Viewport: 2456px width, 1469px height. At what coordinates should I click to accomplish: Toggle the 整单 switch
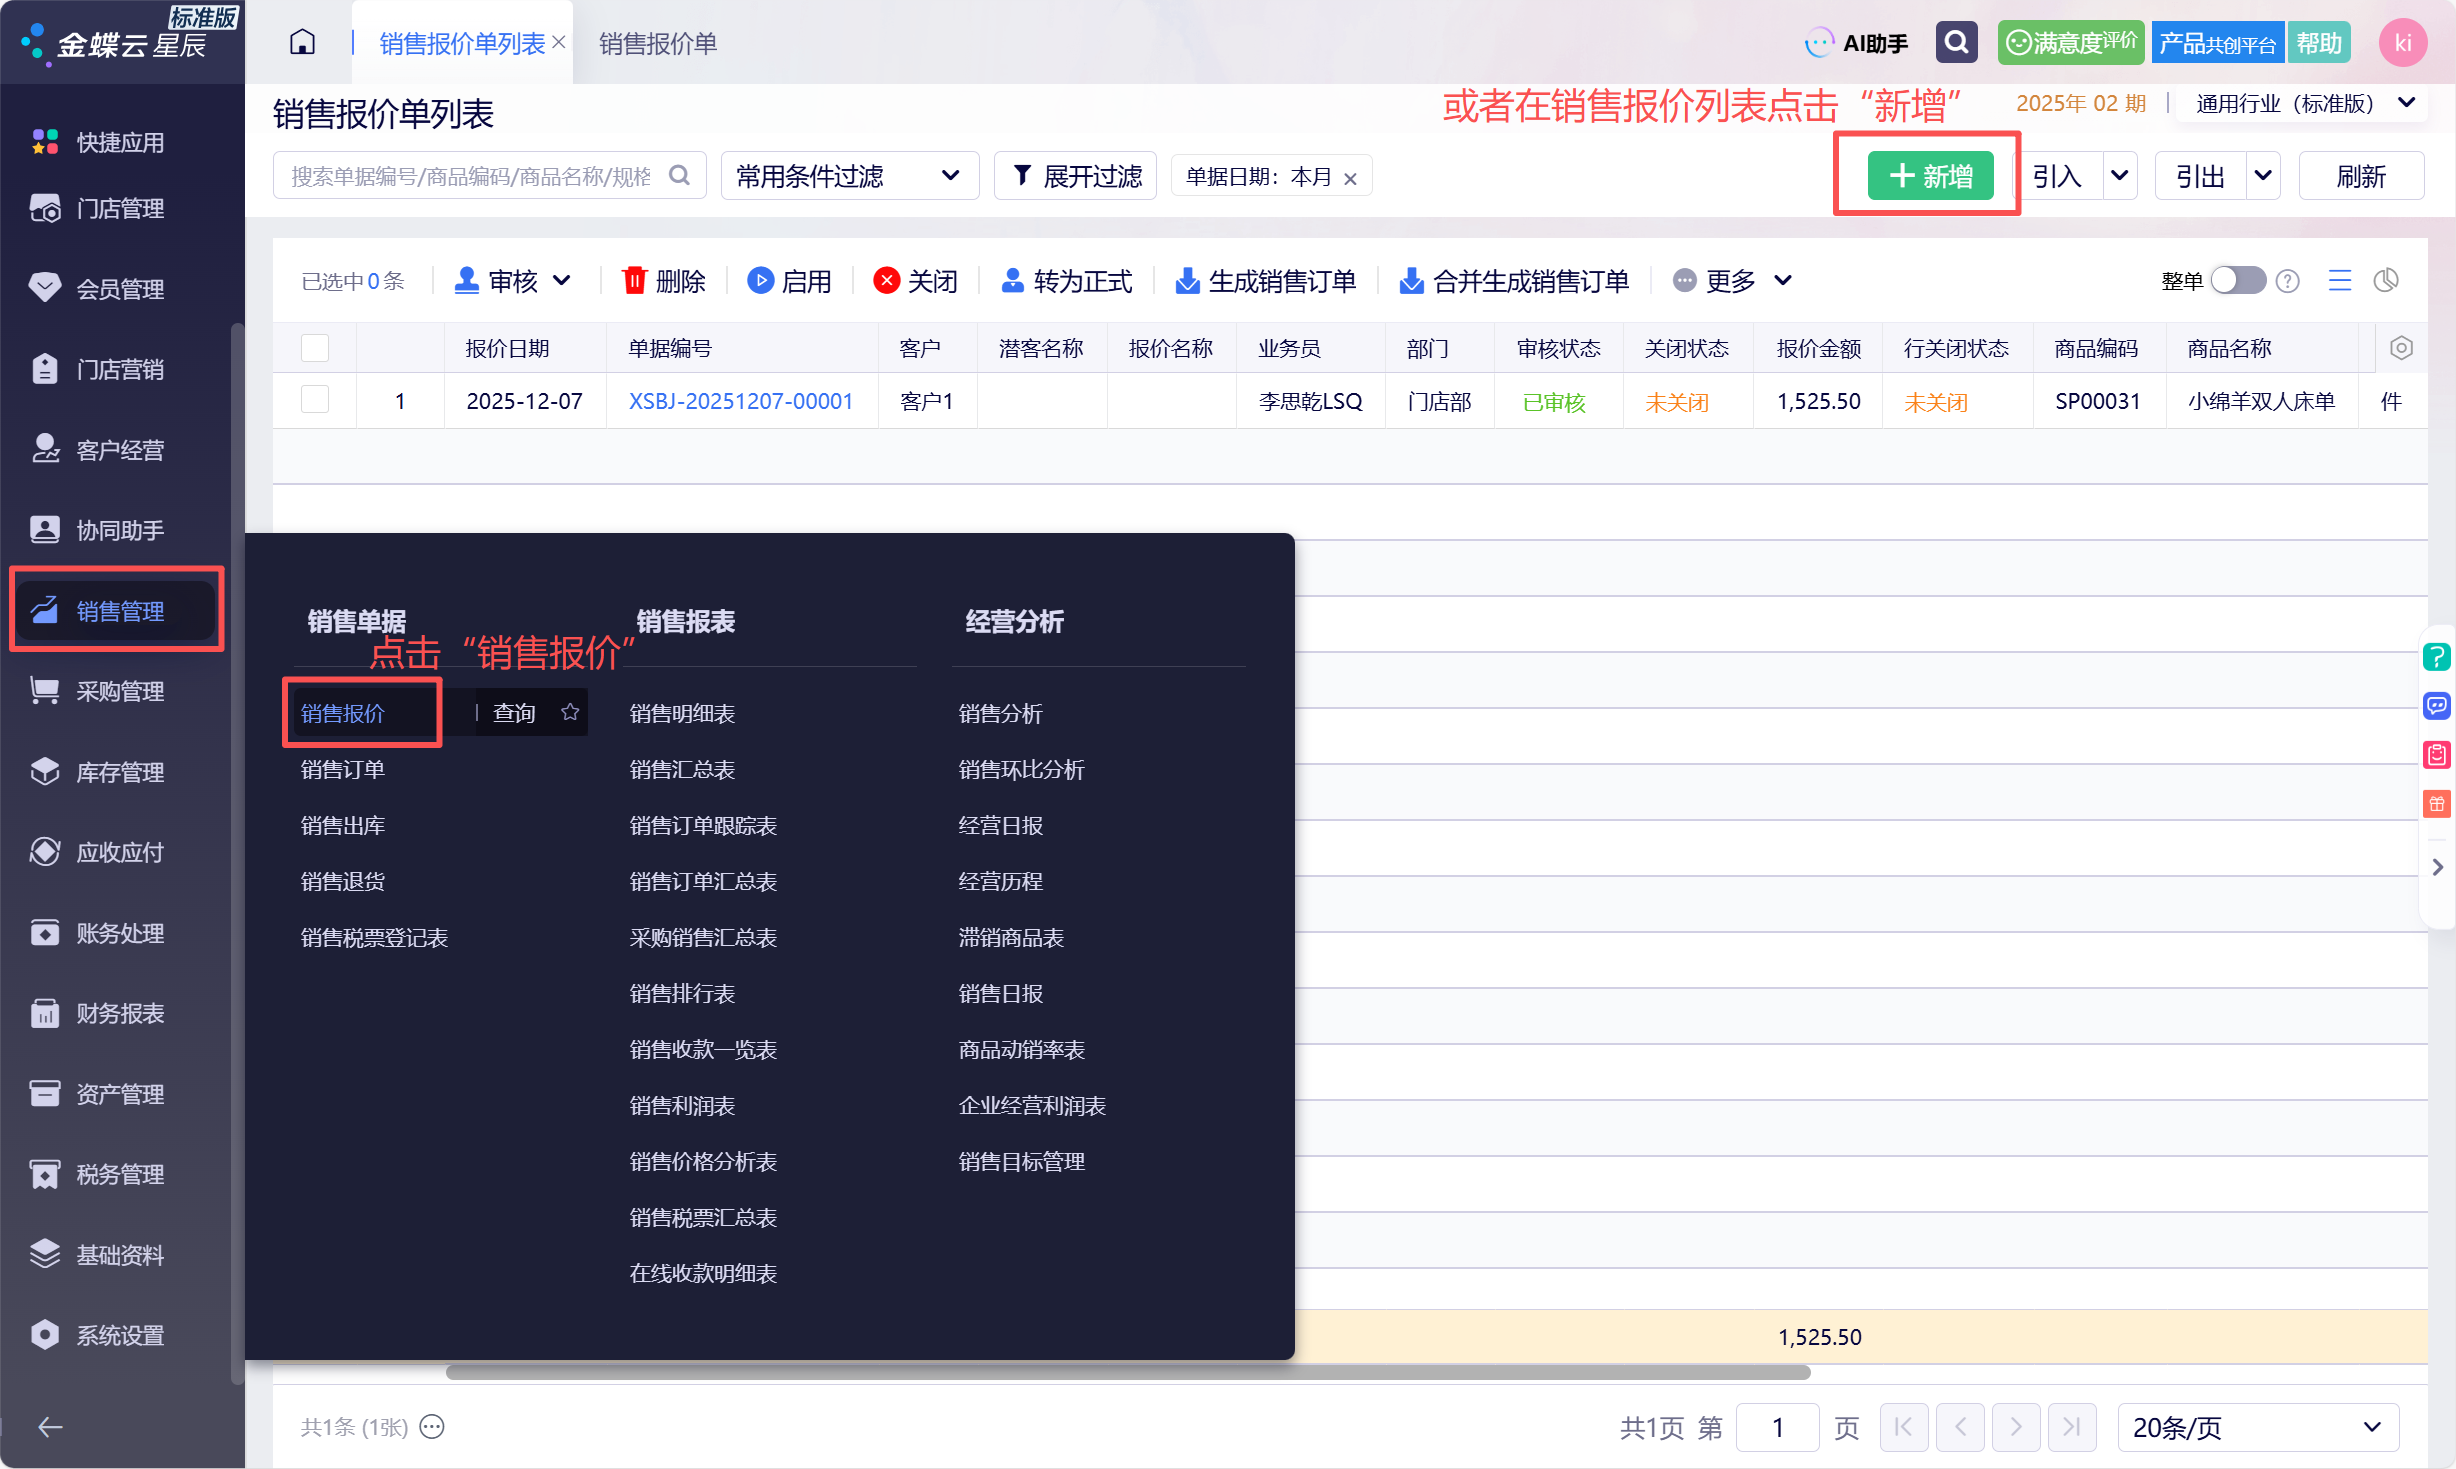tap(2238, 281)
